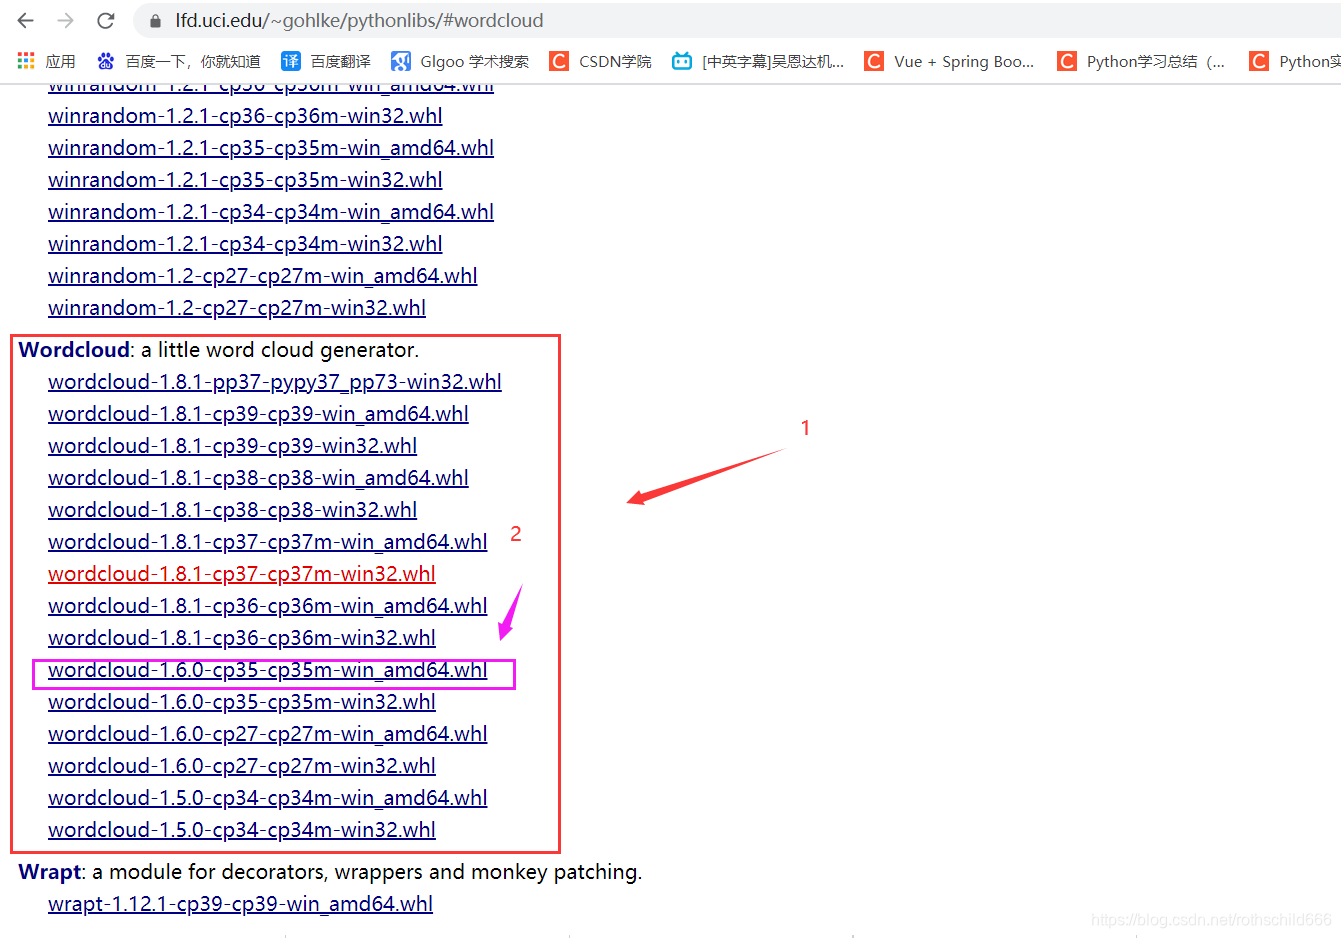The image size is (1341, 938).
Task: View site security lock info
Action: tap(155, 20)
